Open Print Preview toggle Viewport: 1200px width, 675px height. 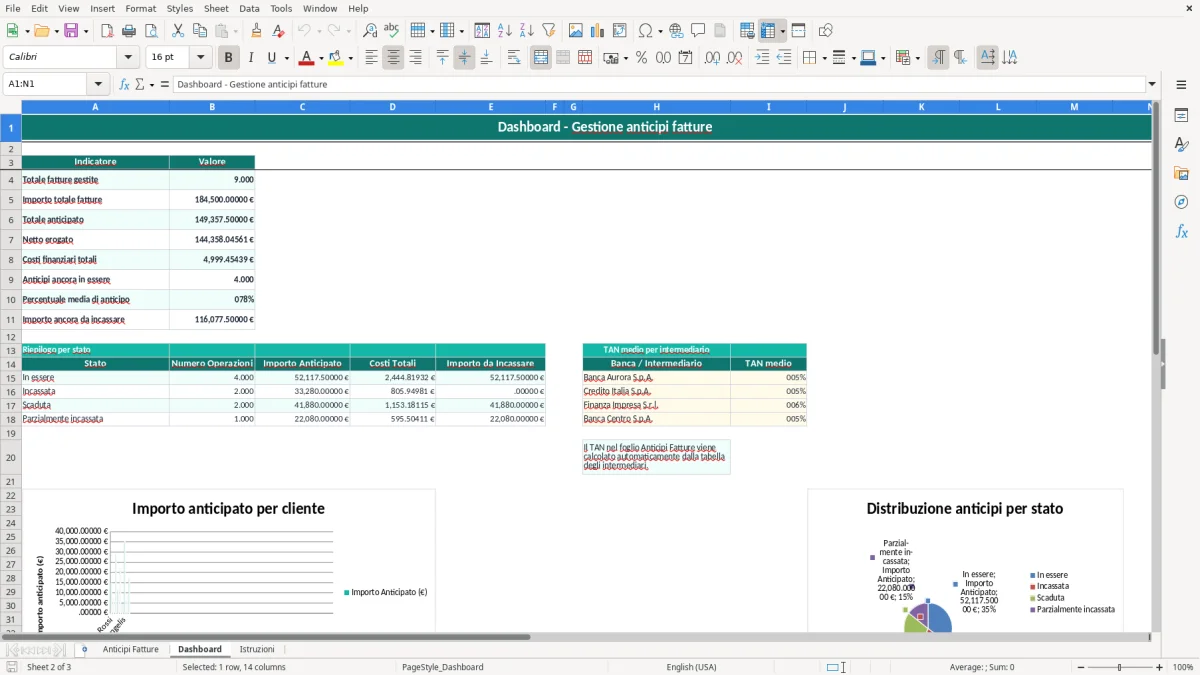coord(151,31)
